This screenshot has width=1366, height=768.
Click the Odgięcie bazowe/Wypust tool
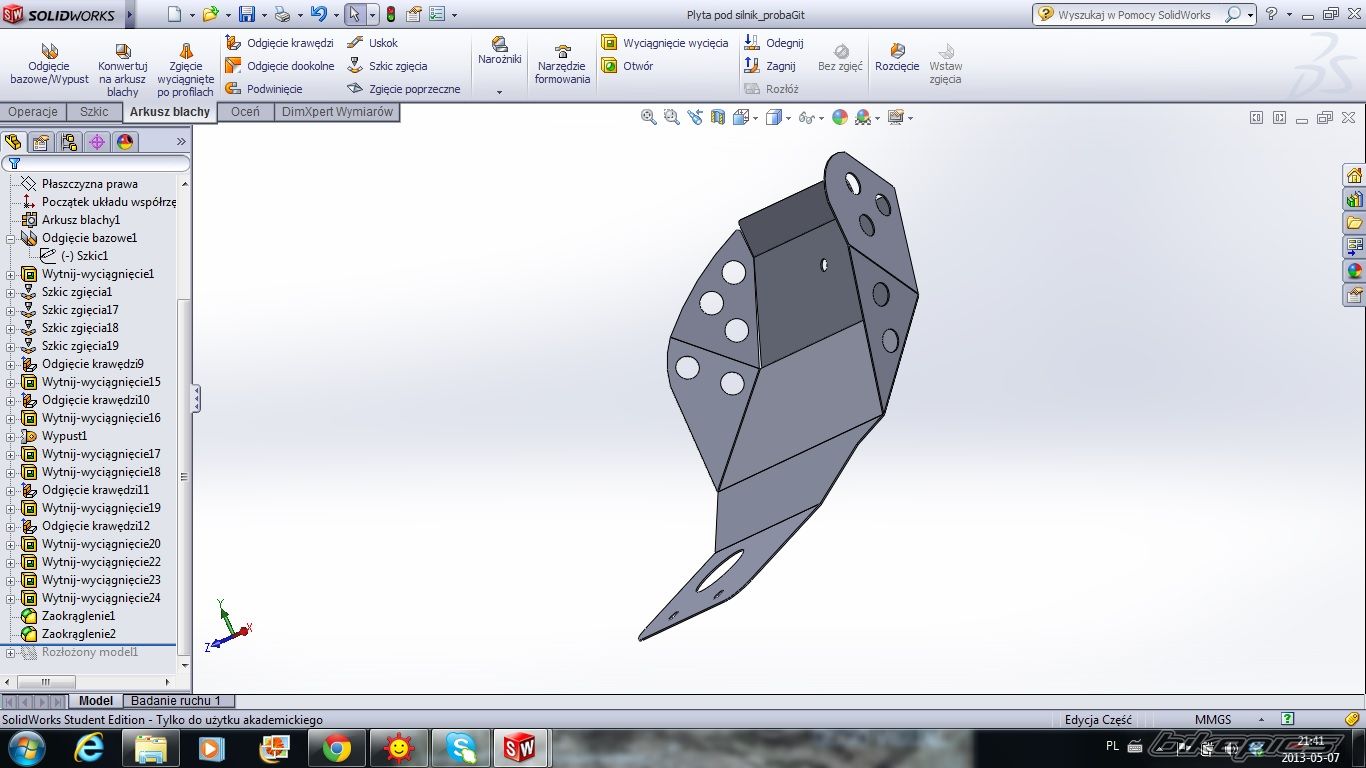coord(49,63)
